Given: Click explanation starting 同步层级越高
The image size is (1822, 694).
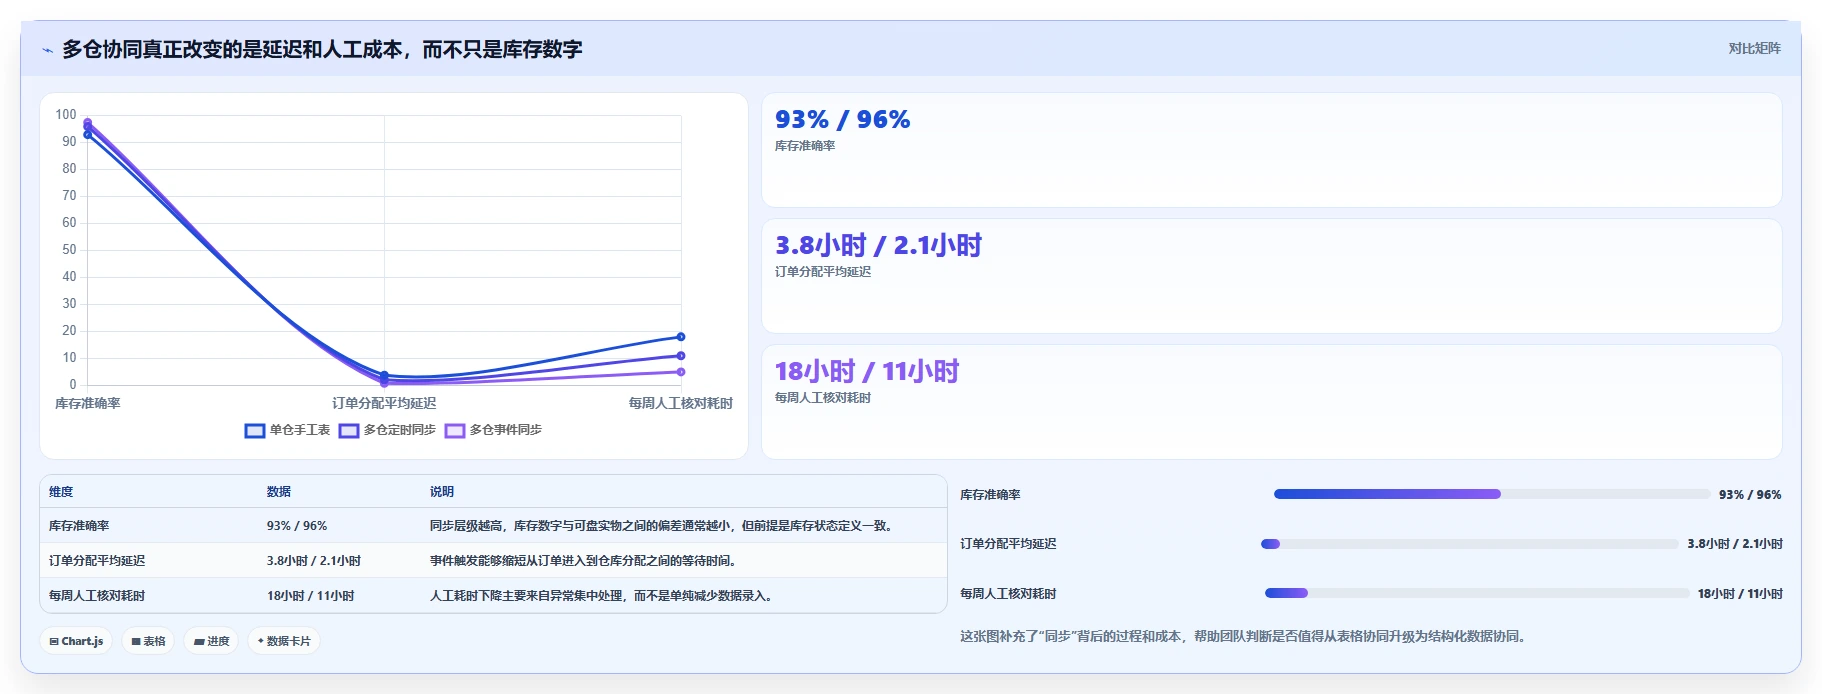Looking at the screenshot, I should [x=661, y=526].
